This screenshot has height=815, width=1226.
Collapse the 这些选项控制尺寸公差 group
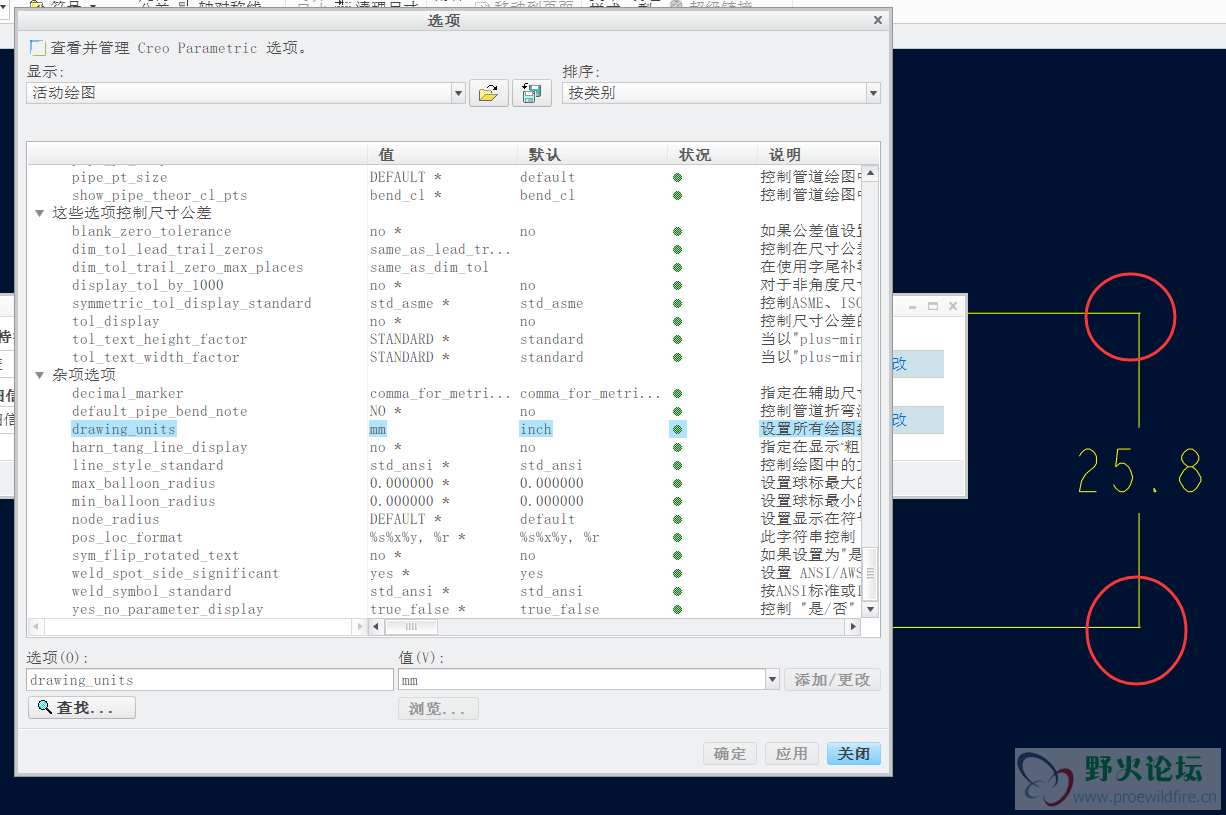click(40, 213)
